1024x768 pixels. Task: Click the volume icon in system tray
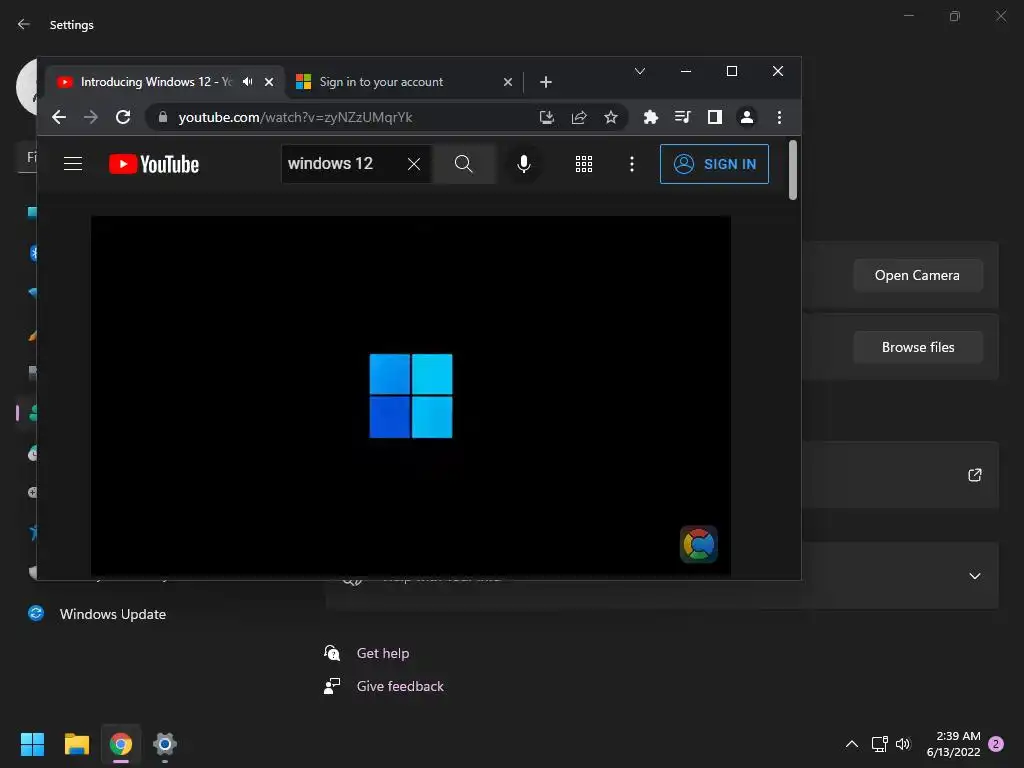pos(903,744)
